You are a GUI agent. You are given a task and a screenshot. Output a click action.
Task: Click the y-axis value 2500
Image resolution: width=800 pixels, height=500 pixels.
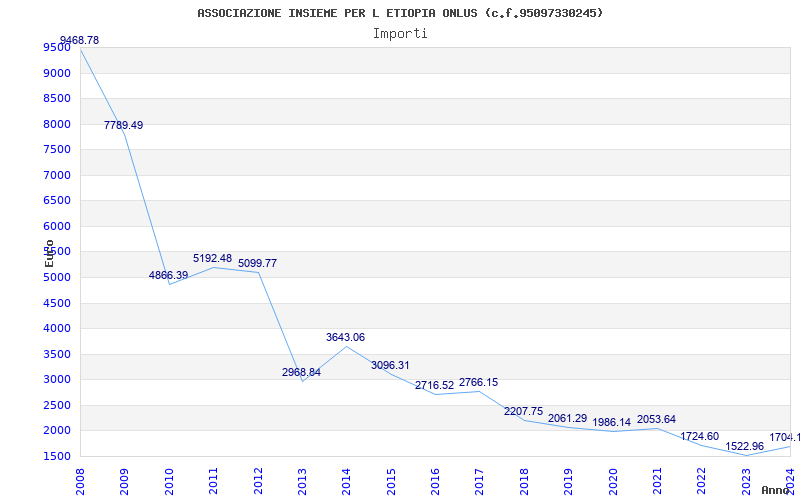(57, 406)
